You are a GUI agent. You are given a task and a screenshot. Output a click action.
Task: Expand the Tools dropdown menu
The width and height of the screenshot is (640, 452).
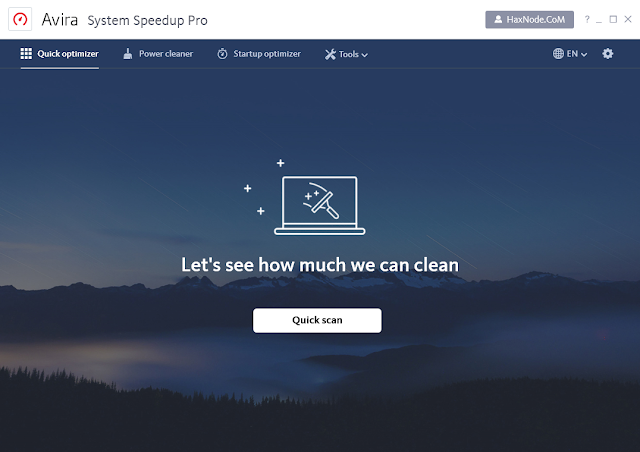[x=346, y=54]
